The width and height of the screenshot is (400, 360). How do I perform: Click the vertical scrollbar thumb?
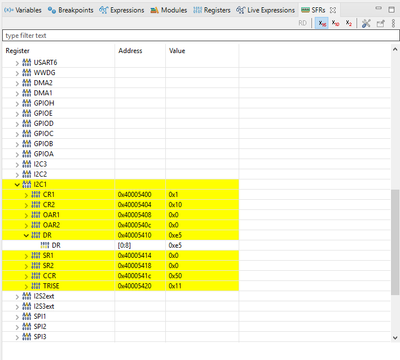click(395, 242)
